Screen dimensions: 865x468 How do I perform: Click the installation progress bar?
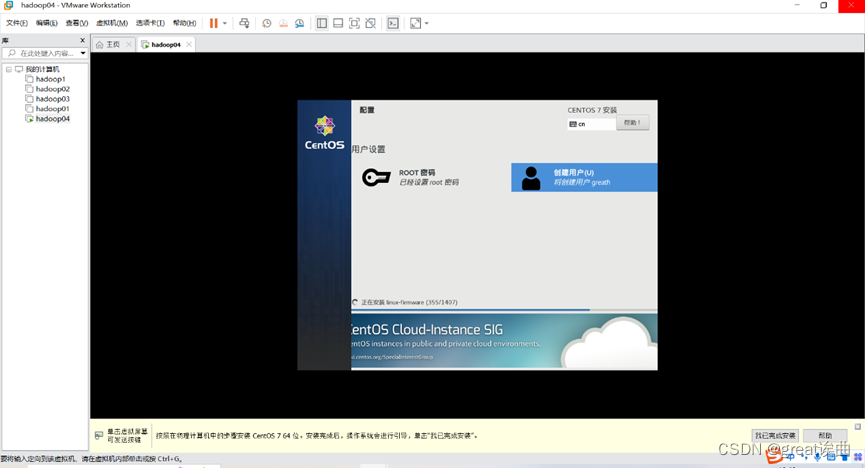tap(504, 310)
